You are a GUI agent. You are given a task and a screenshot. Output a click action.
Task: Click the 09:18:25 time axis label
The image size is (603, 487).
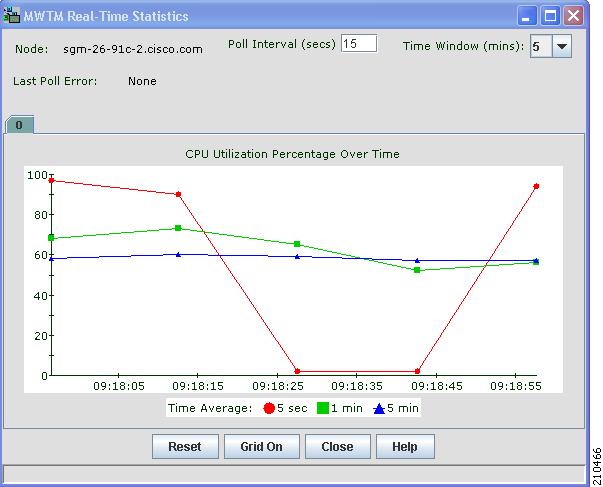[x=278, y=386]
